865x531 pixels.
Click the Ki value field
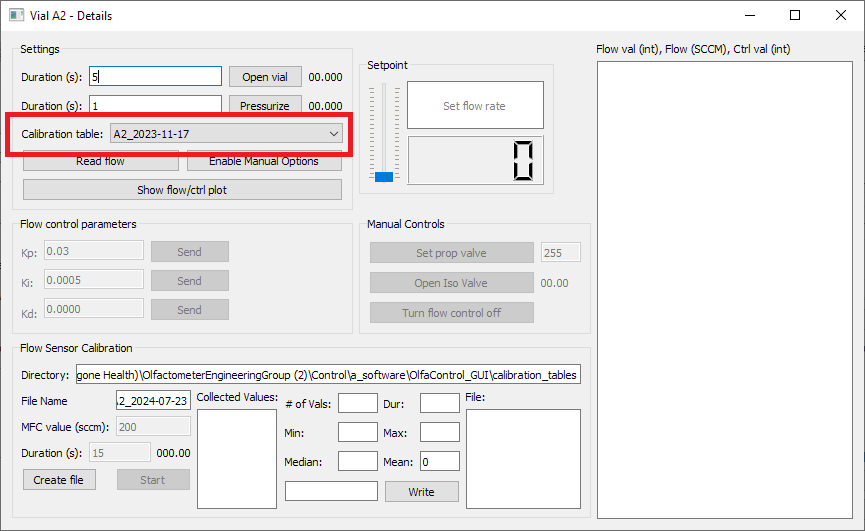[x=94, y=280]
